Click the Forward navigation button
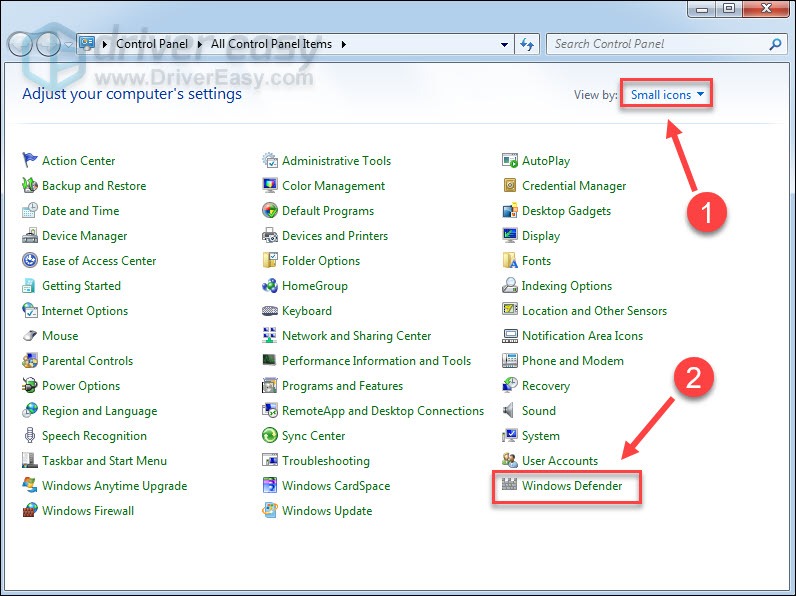The width and height of the screenshot is (796, 596). [x=49, y=44]
